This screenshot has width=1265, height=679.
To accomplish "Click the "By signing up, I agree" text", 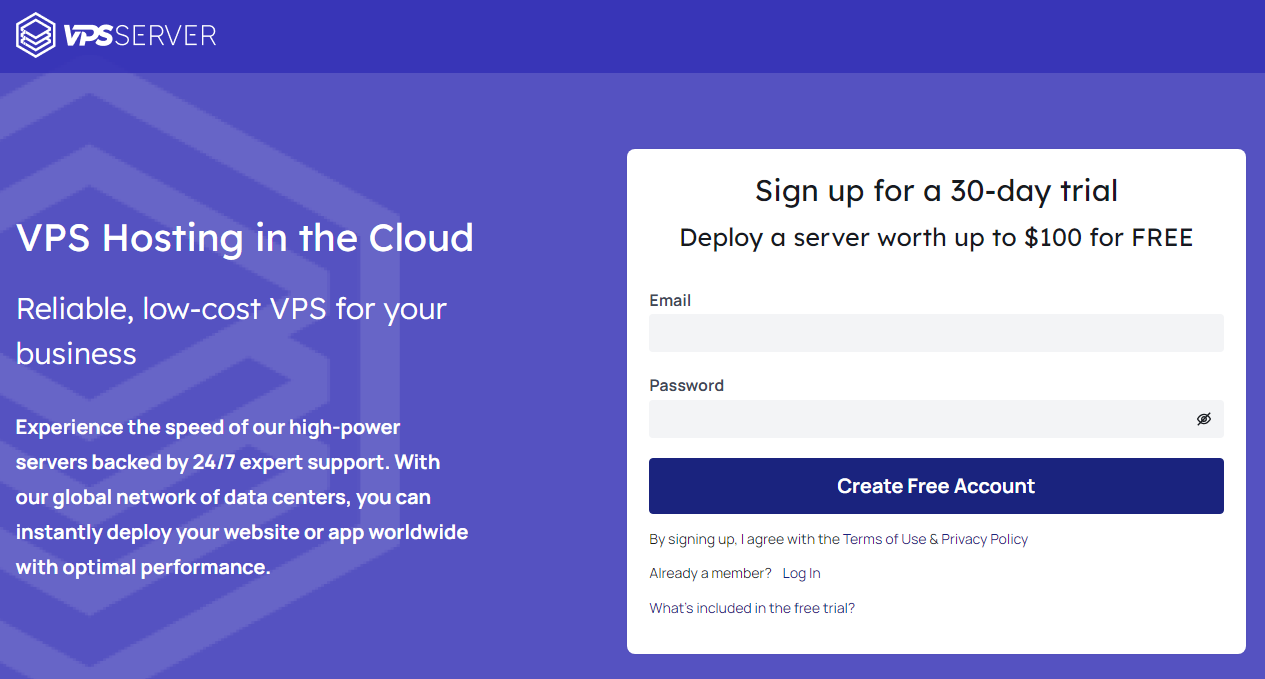I will (x=744, y=539).
